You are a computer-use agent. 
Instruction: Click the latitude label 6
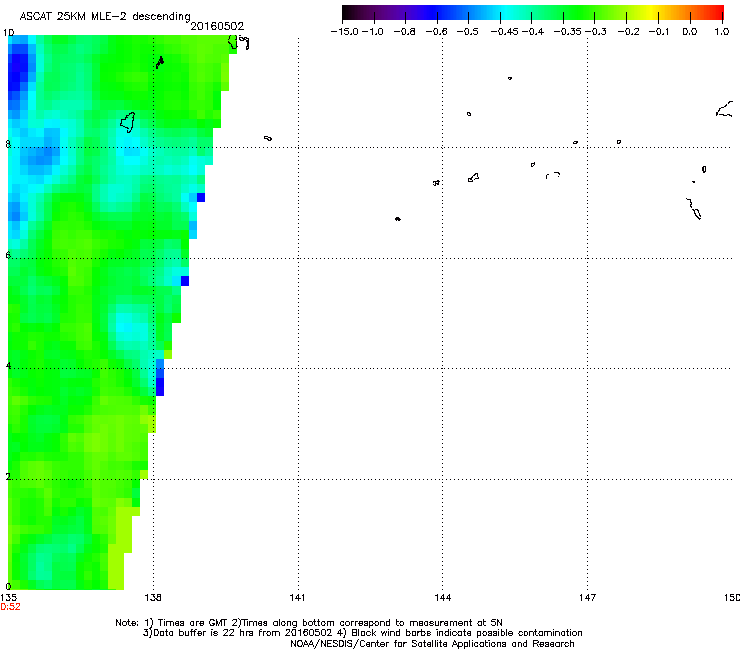8,255
